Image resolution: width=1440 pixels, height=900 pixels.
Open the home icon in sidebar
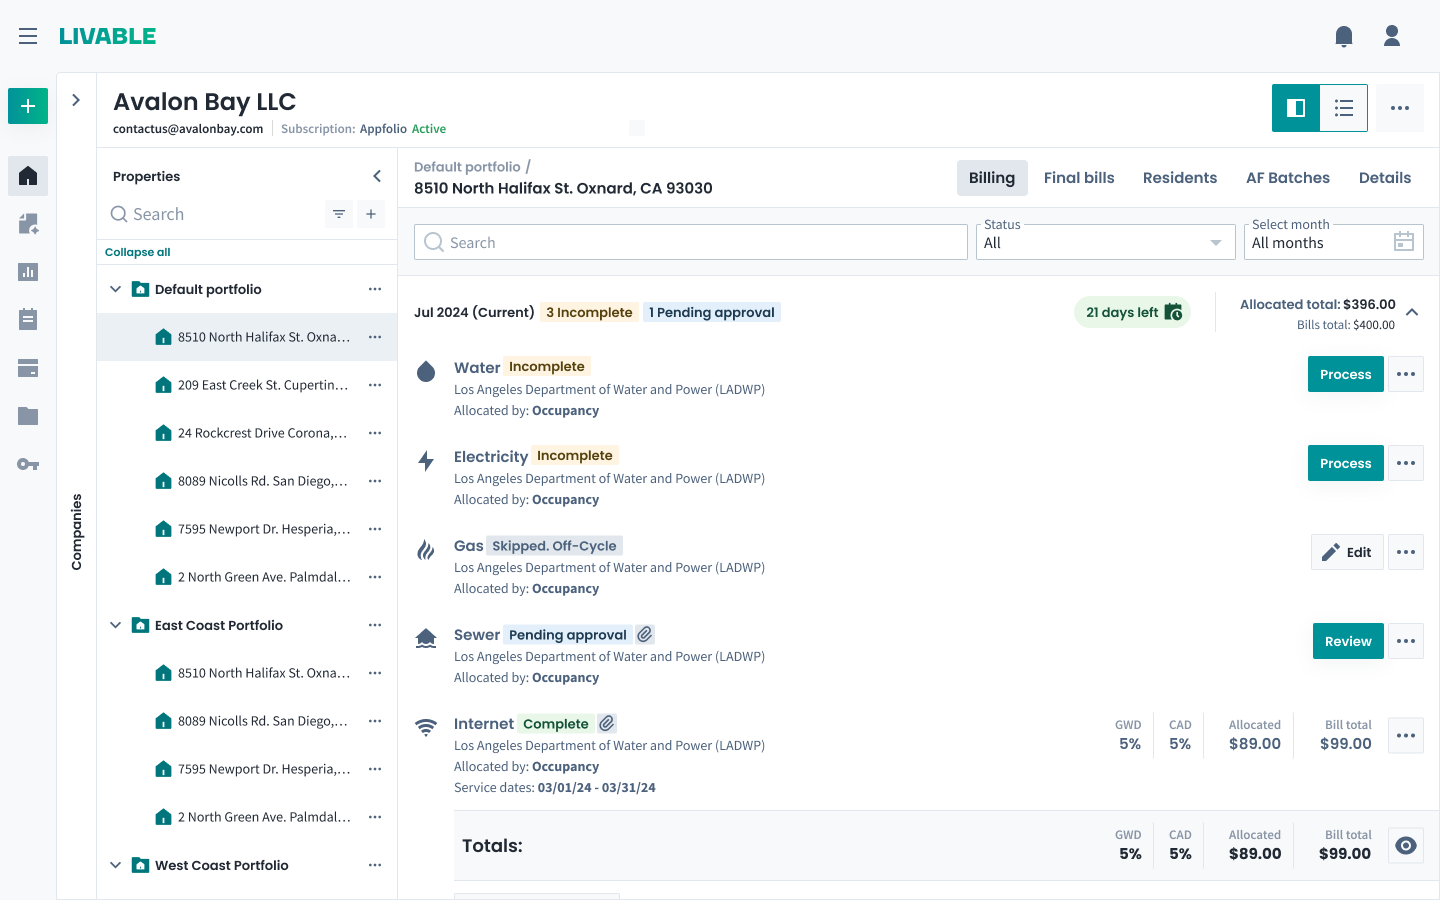point(28,176)
